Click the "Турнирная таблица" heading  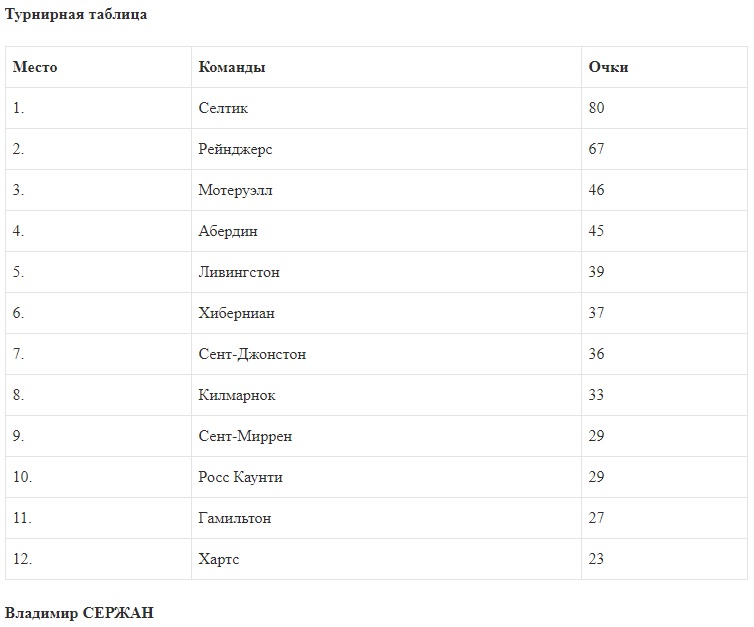77,15
